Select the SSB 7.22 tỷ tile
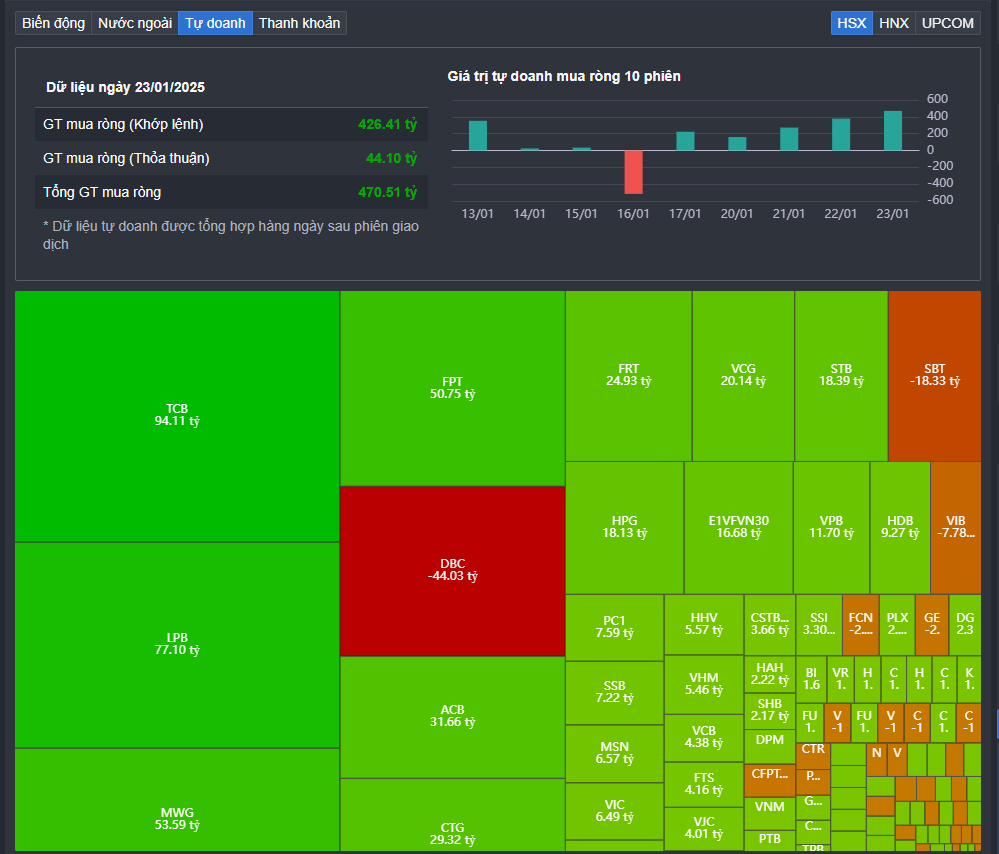 tap(614, 693)
